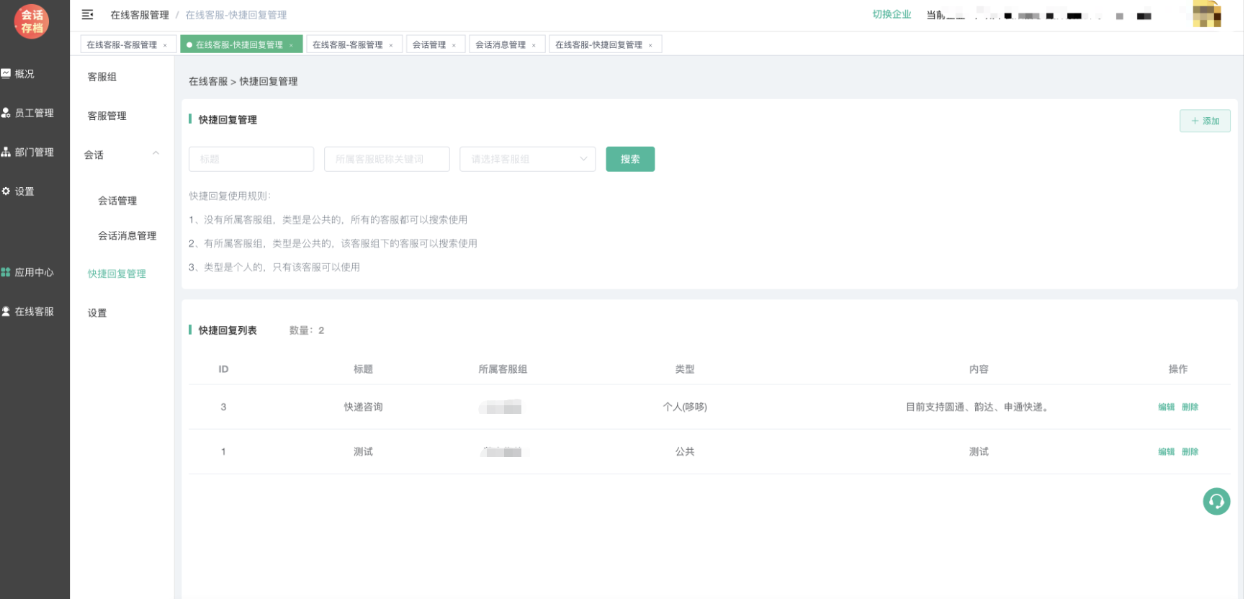Click the 标题 search input field
Screen dimensions: 1244x599
[251, 159]
